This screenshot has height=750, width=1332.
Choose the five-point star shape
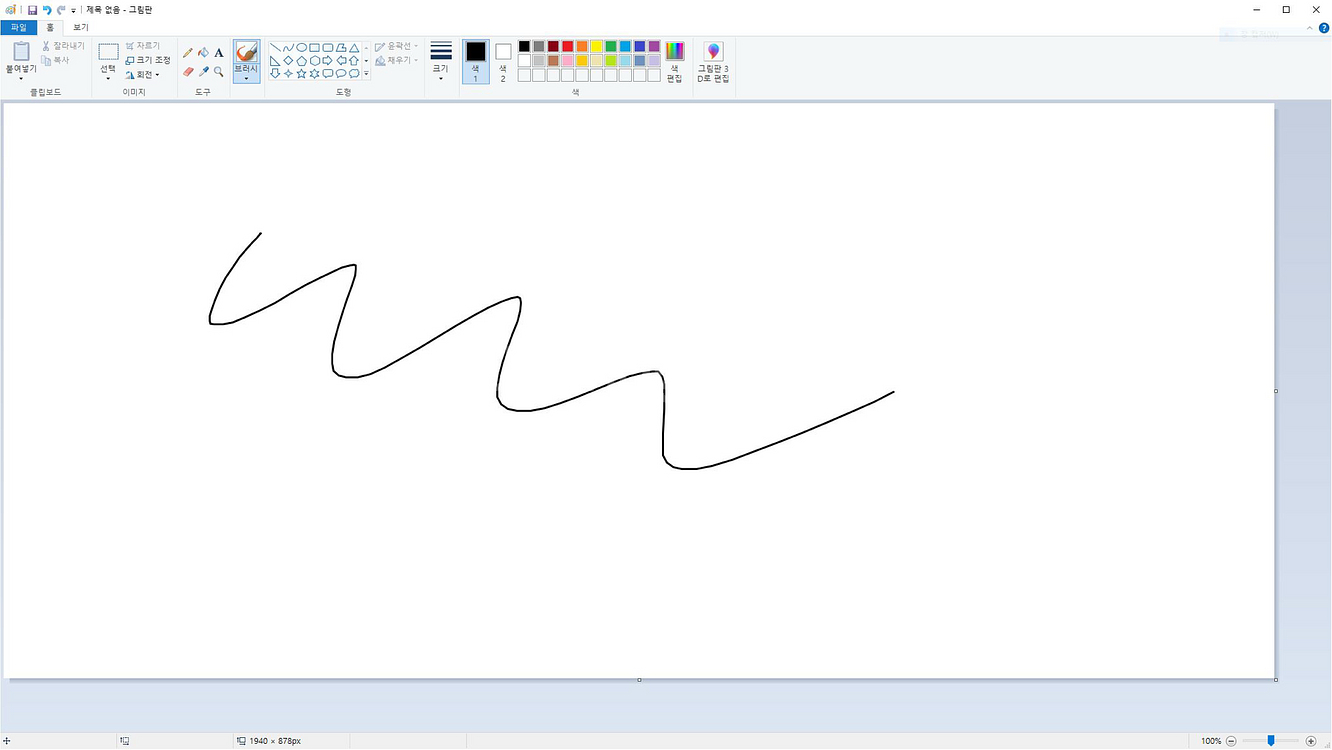click(301, 73)
